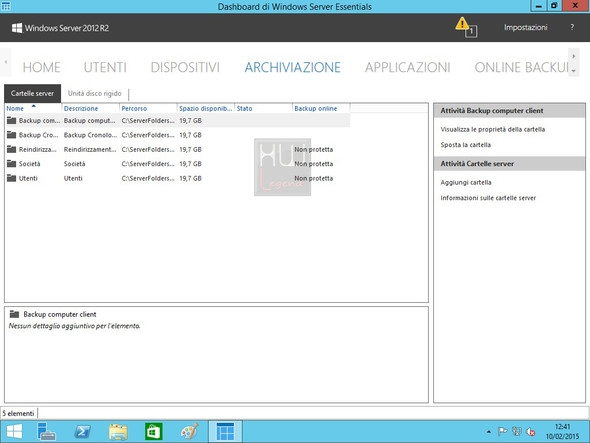
Task: Select the Società folder row
Action: (177, 164)
